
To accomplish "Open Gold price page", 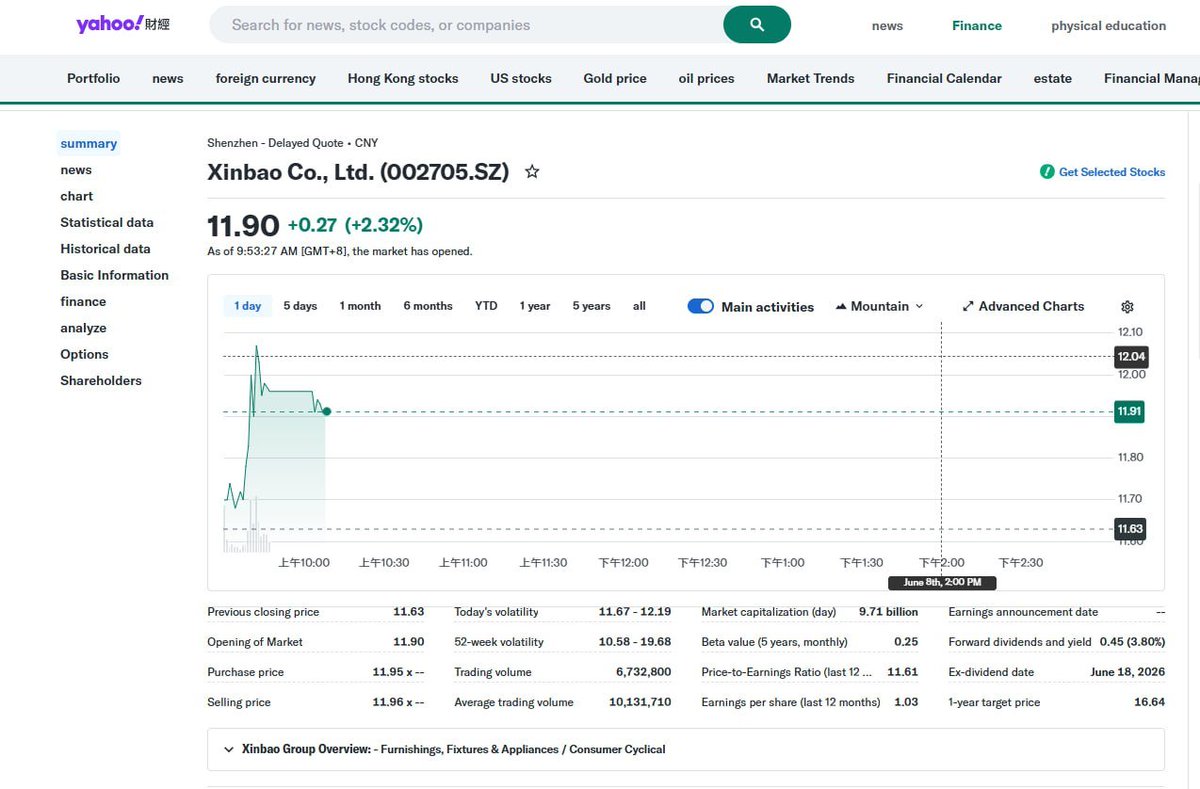I will coord(615,78).
